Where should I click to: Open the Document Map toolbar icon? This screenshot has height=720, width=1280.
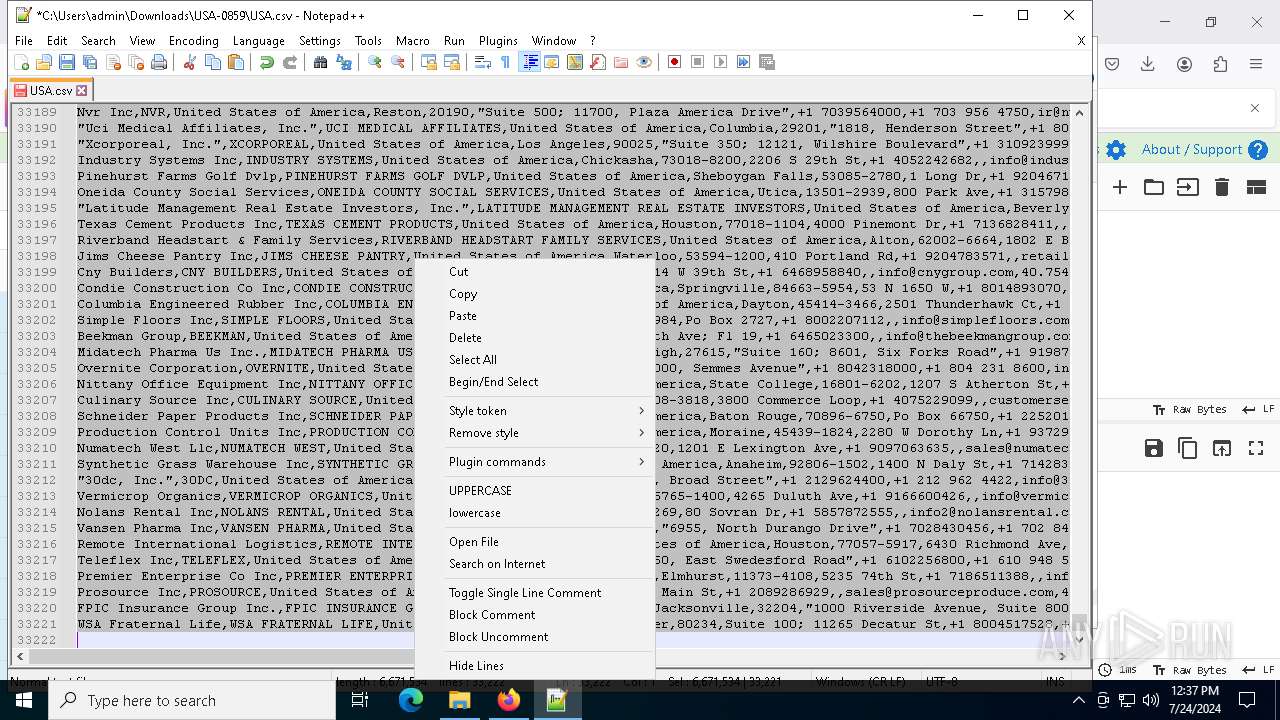(x=574, y=62)
